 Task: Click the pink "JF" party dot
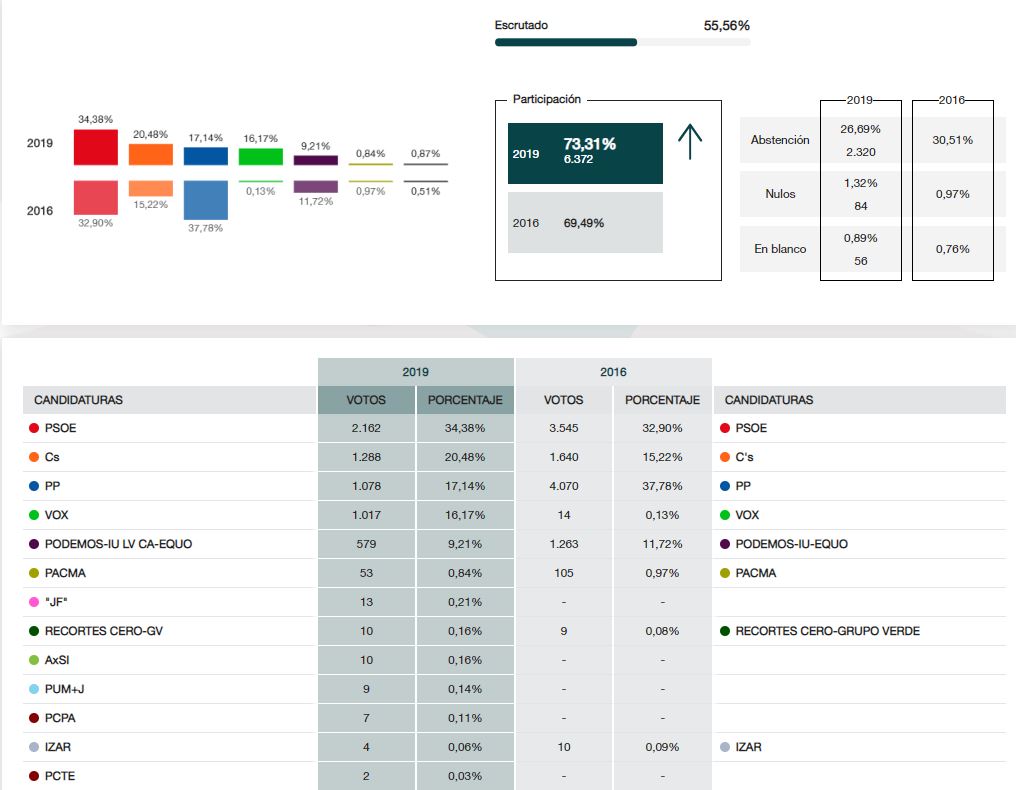[35, 602]
